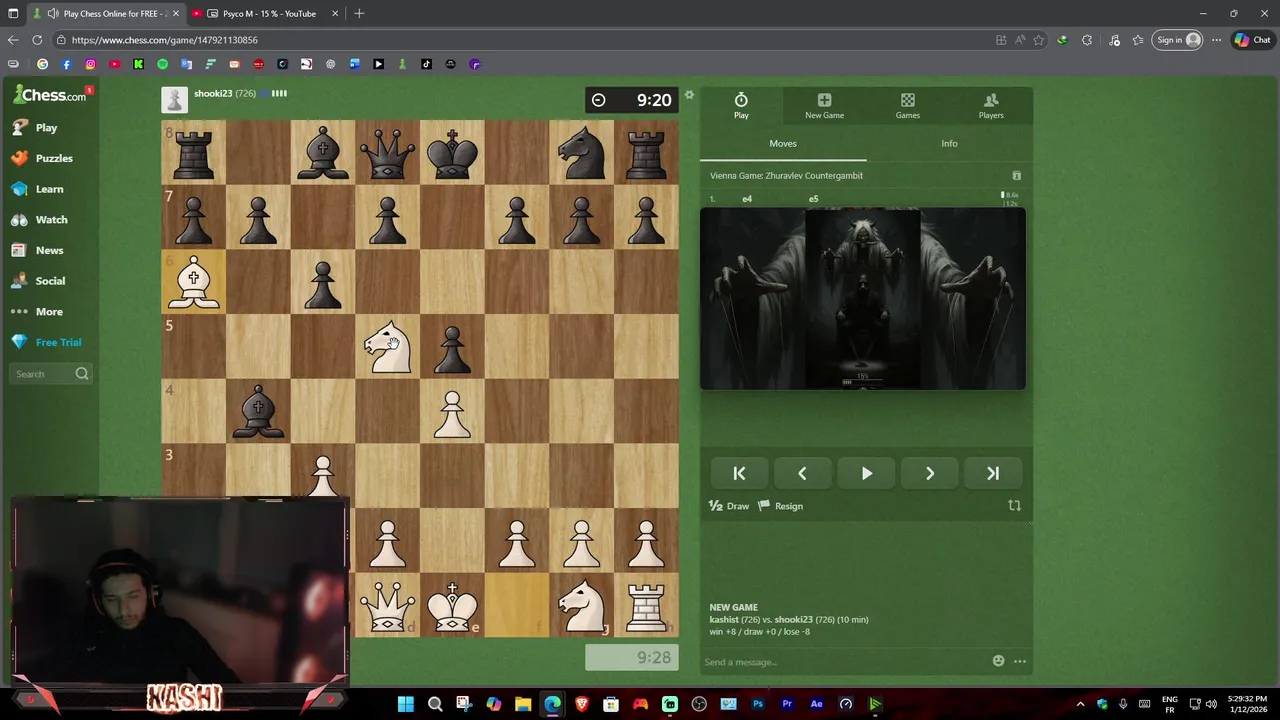Click the e4 move in move list
The image size is (1280, 720).
coord(747,199)
